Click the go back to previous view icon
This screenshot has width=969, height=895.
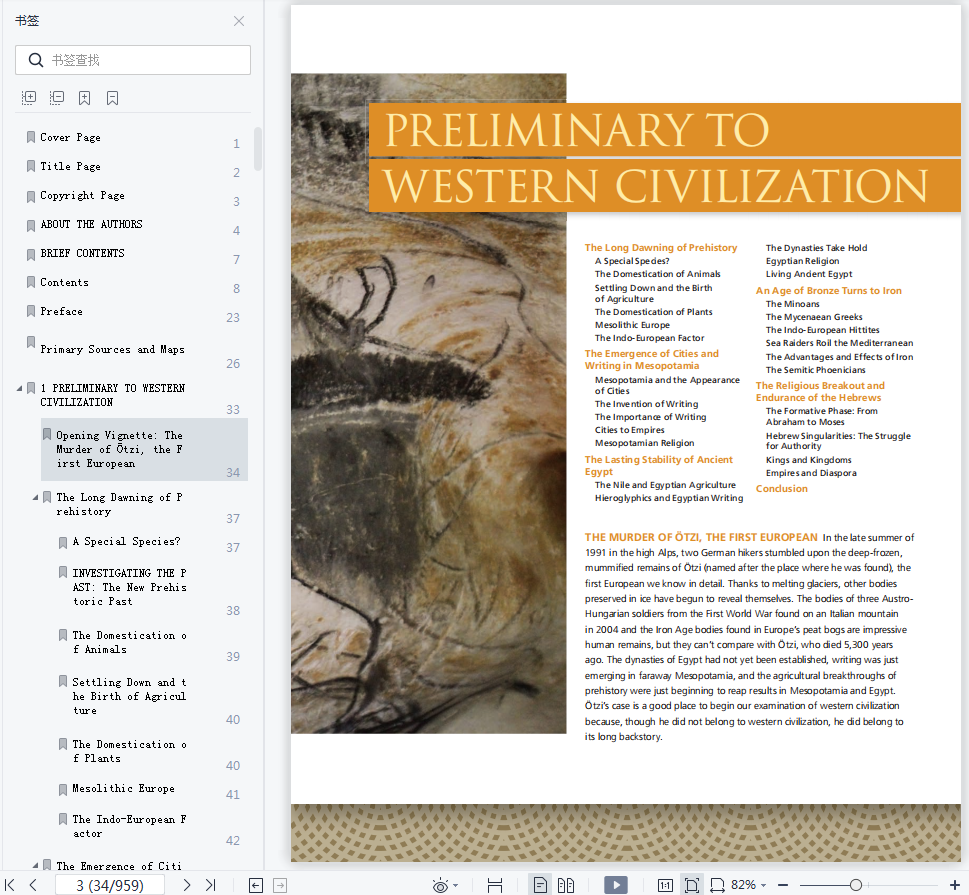(x=256, y=885)
